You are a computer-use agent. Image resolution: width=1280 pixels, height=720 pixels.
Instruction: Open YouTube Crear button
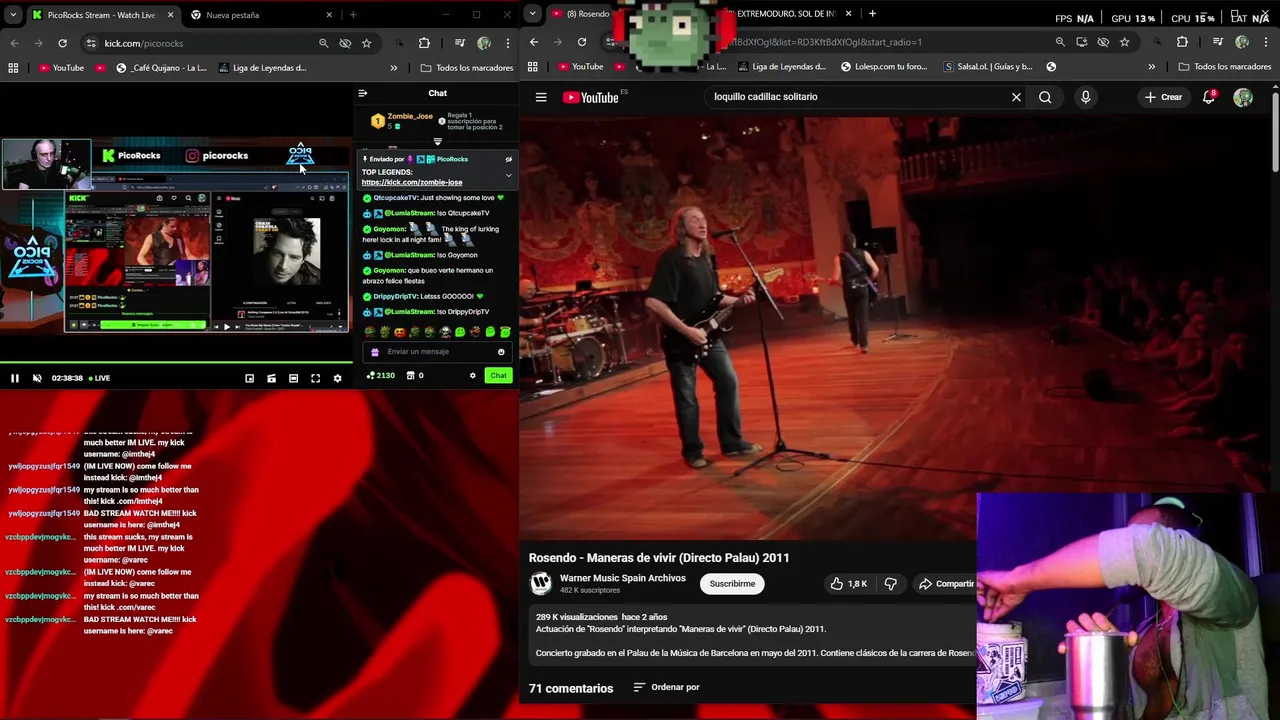tap(1164, 97)
